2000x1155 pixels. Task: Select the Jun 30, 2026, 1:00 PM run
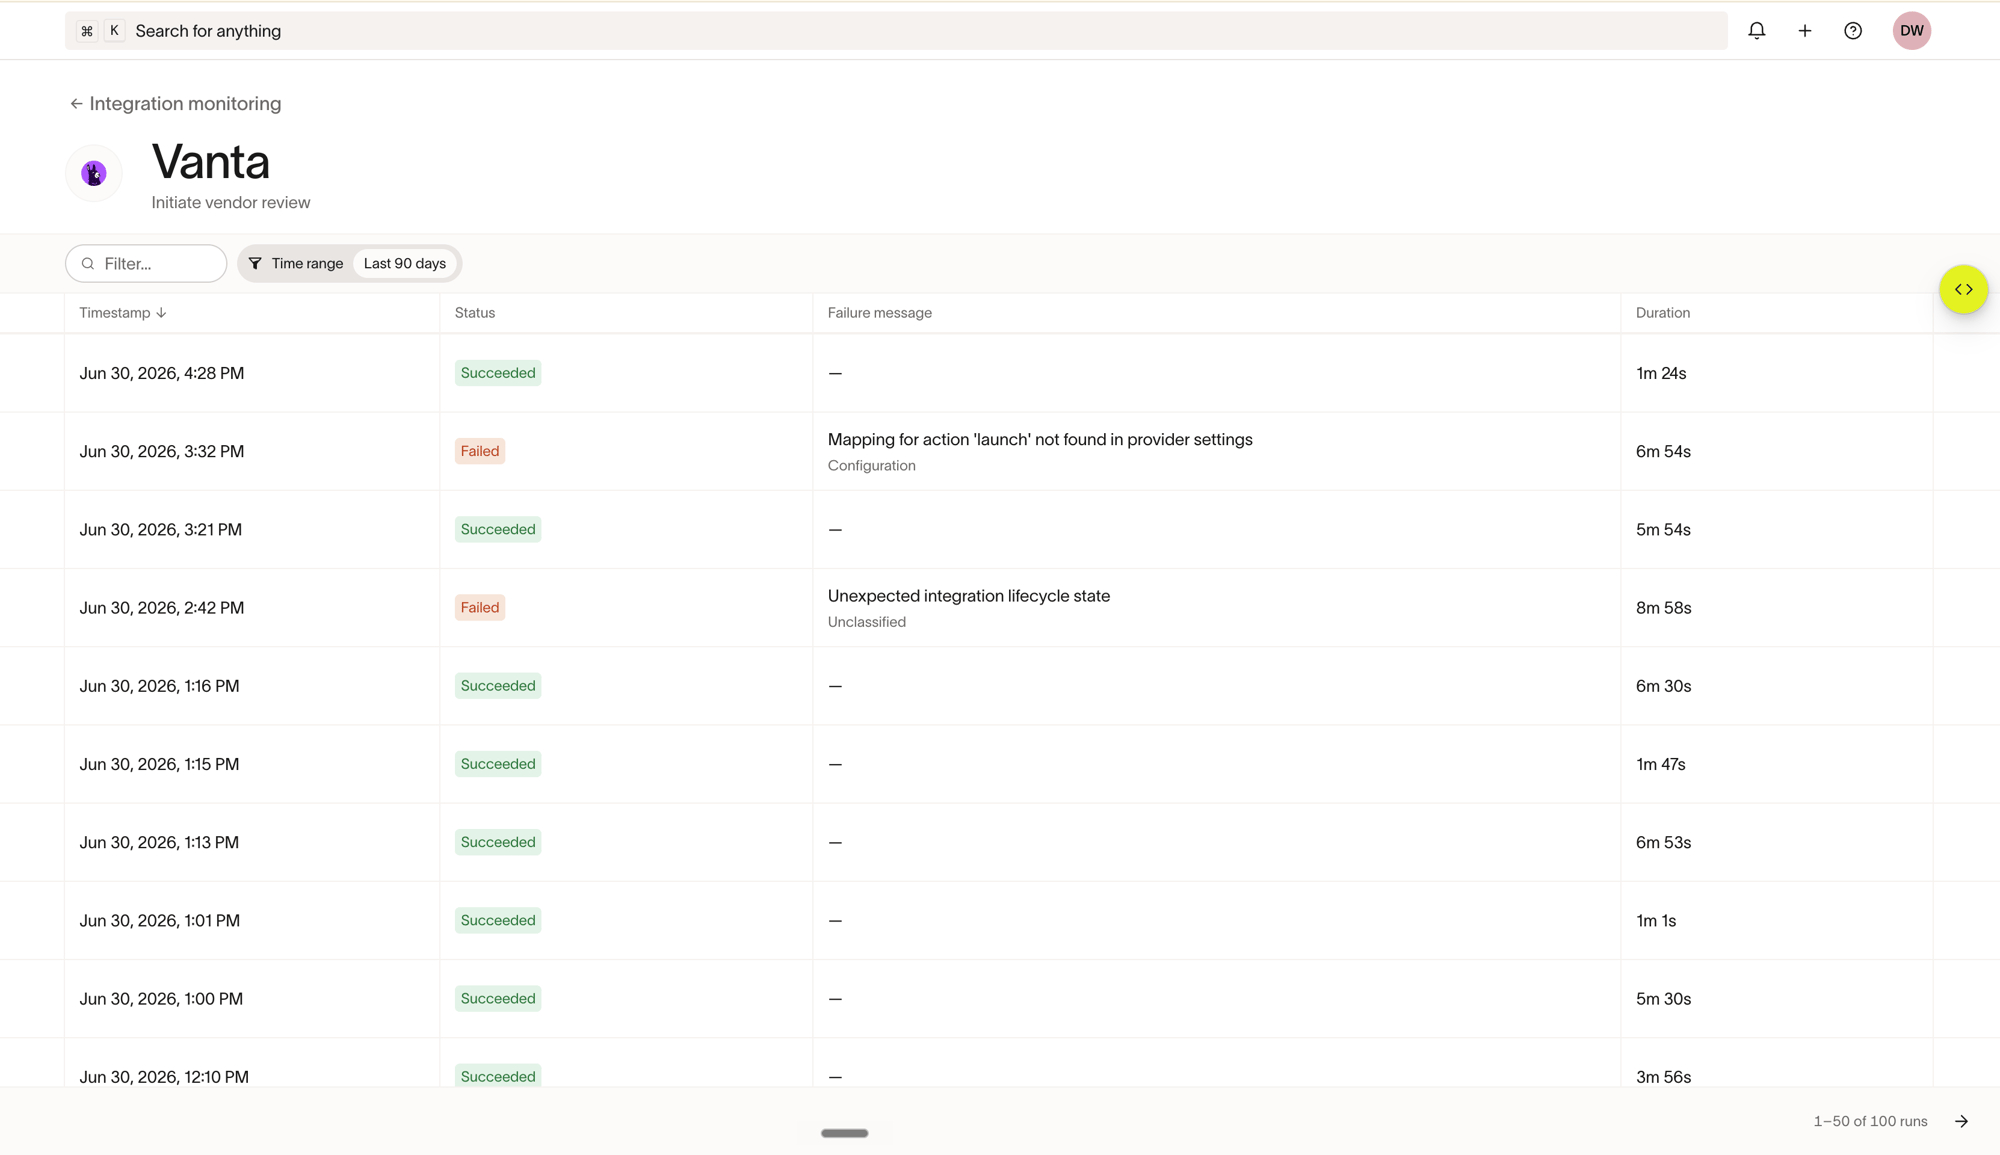(1000, 999)
